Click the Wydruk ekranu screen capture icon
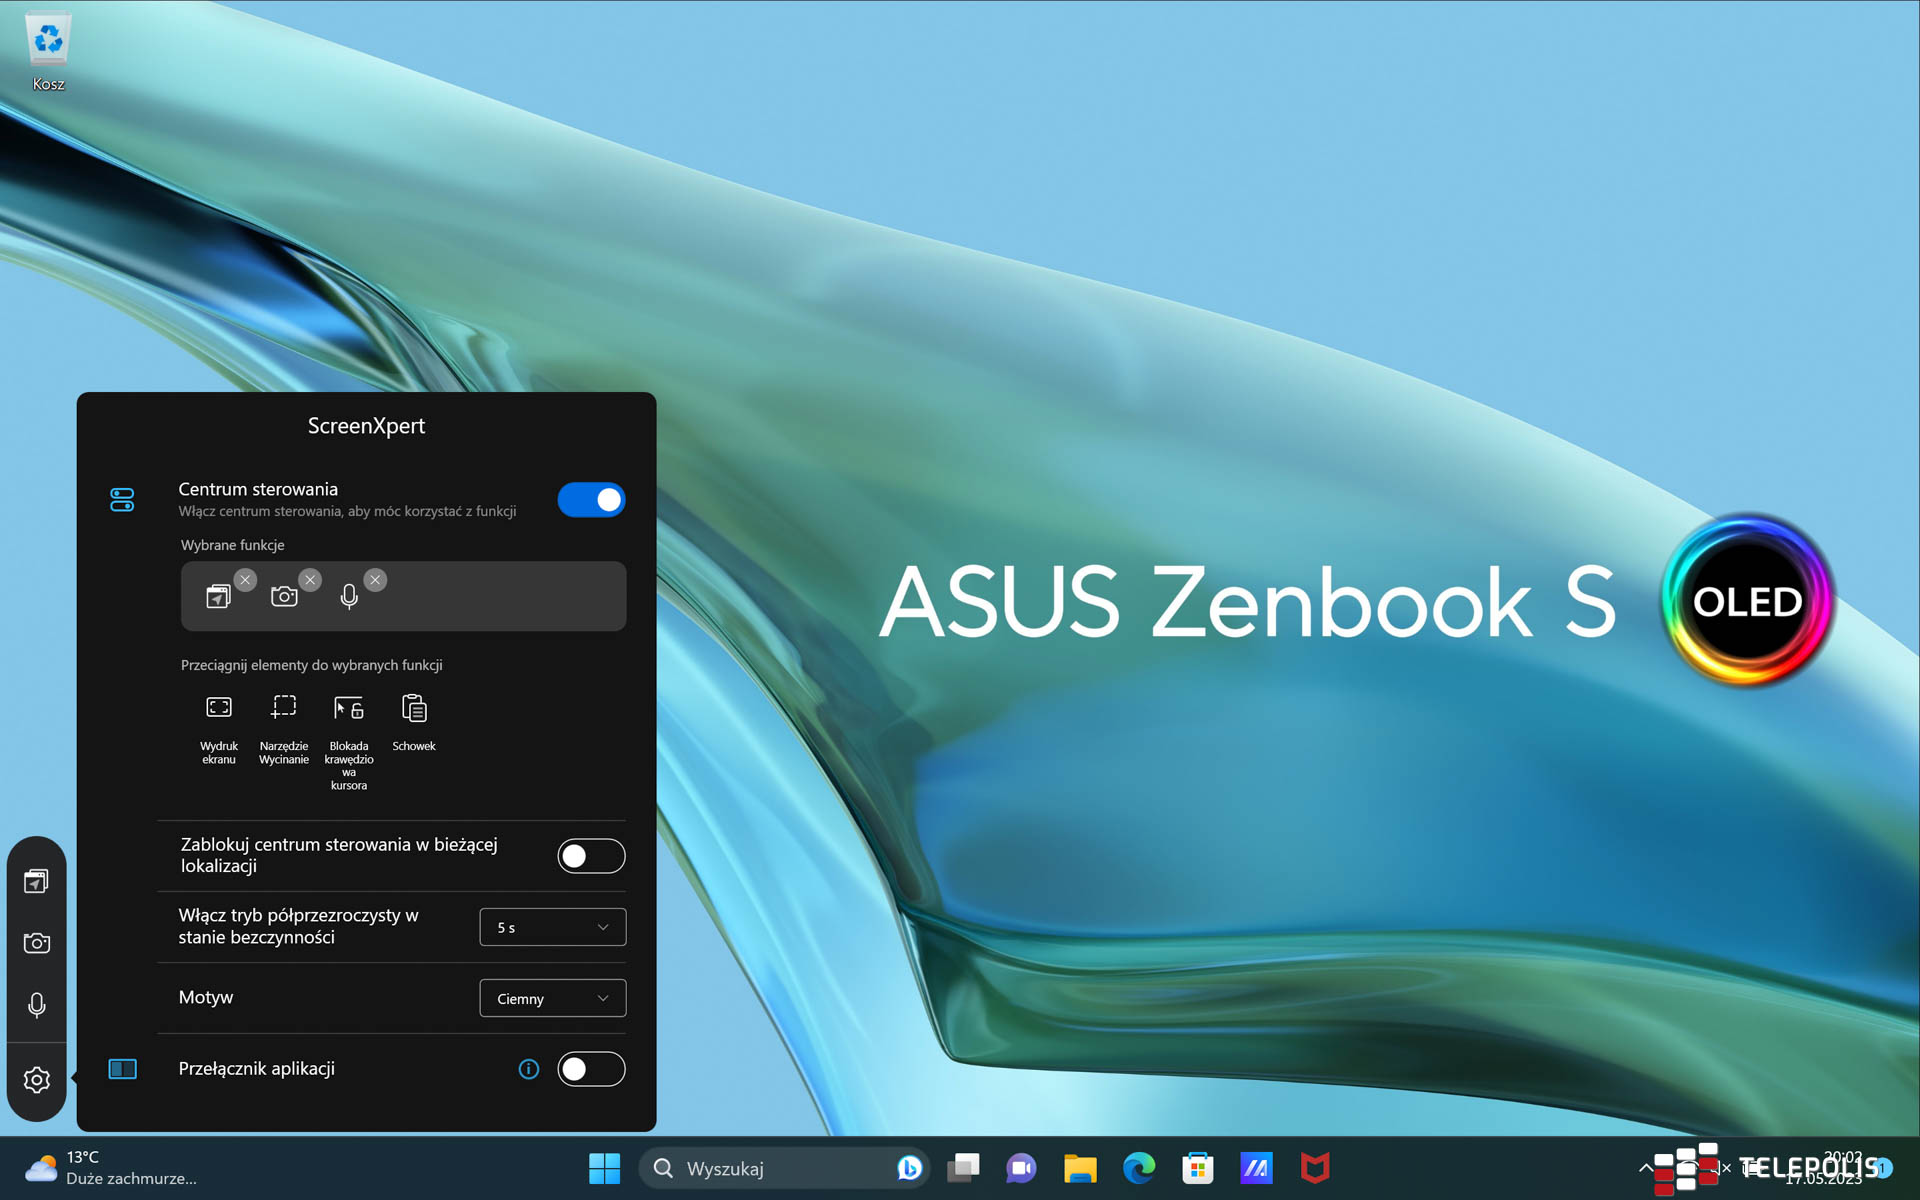 [218, 708]
